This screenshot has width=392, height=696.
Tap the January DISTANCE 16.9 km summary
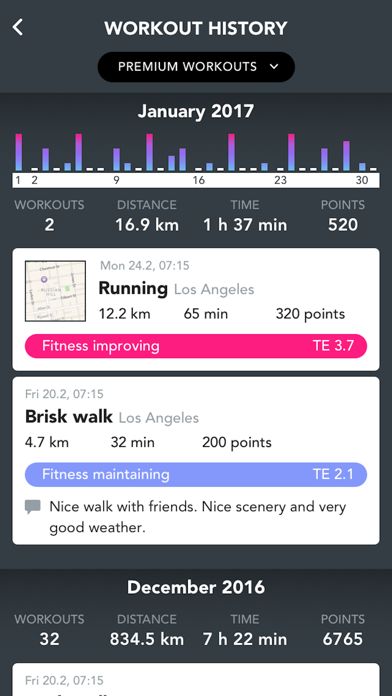(x=147, y=216)
